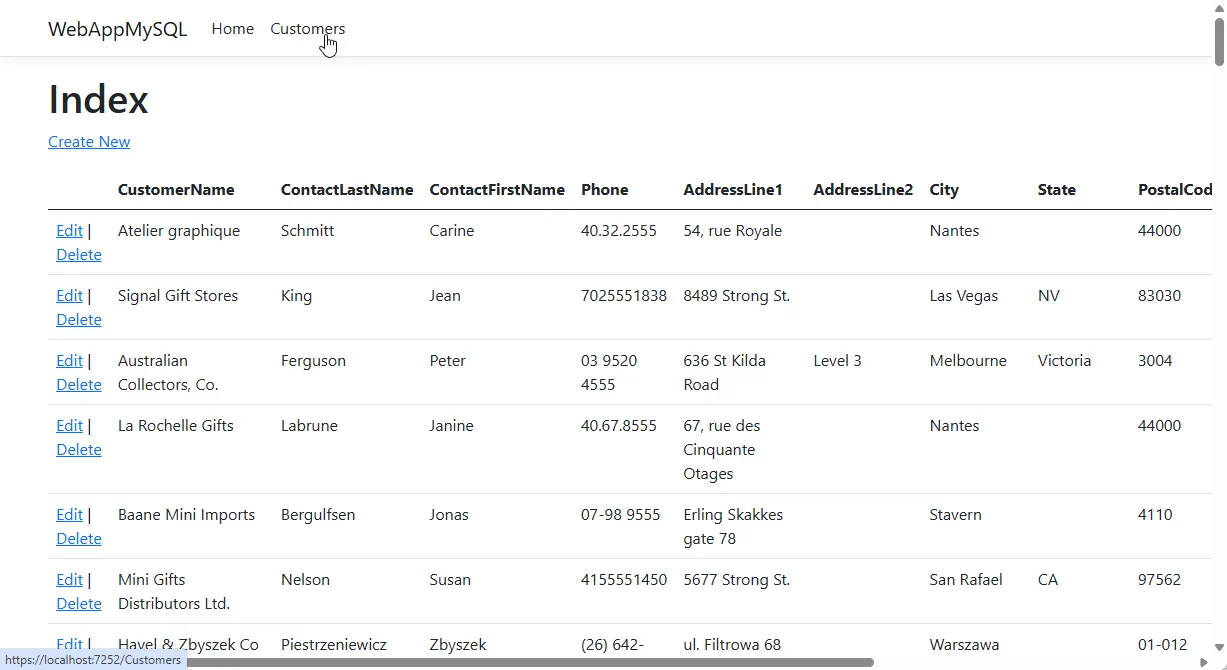Click the Create New link

89,142
